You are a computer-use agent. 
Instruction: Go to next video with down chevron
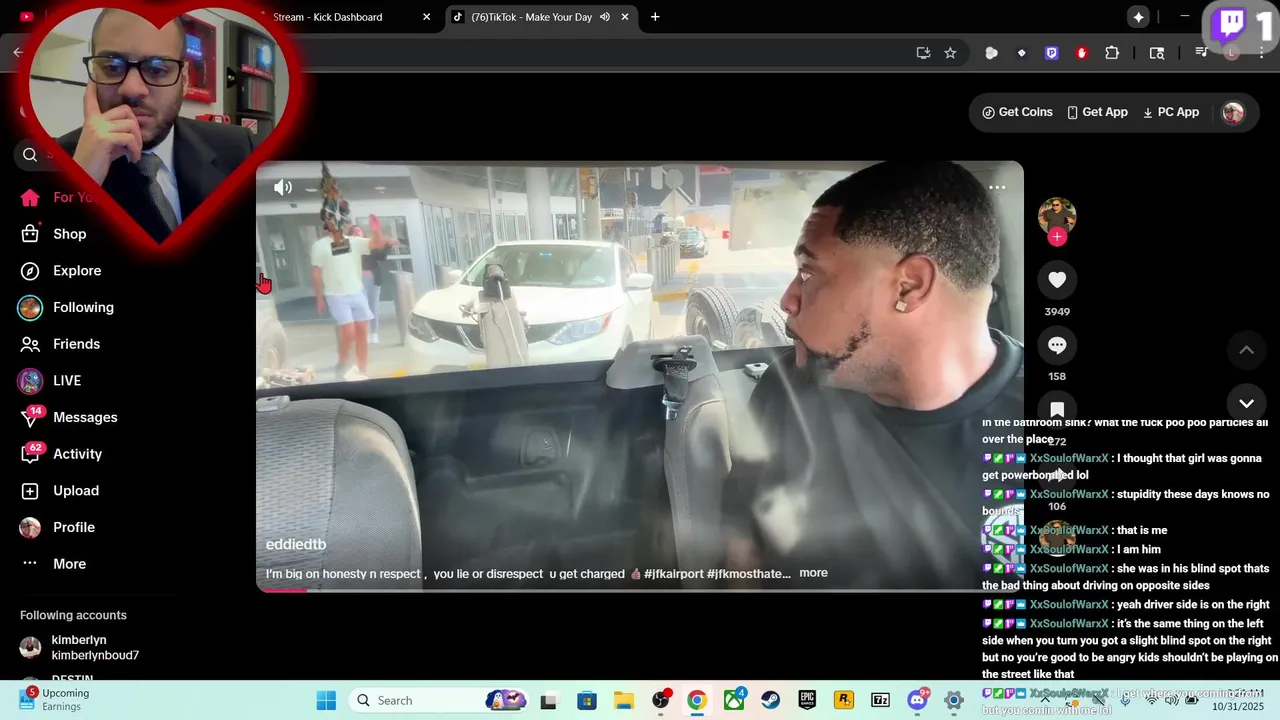1246,403
